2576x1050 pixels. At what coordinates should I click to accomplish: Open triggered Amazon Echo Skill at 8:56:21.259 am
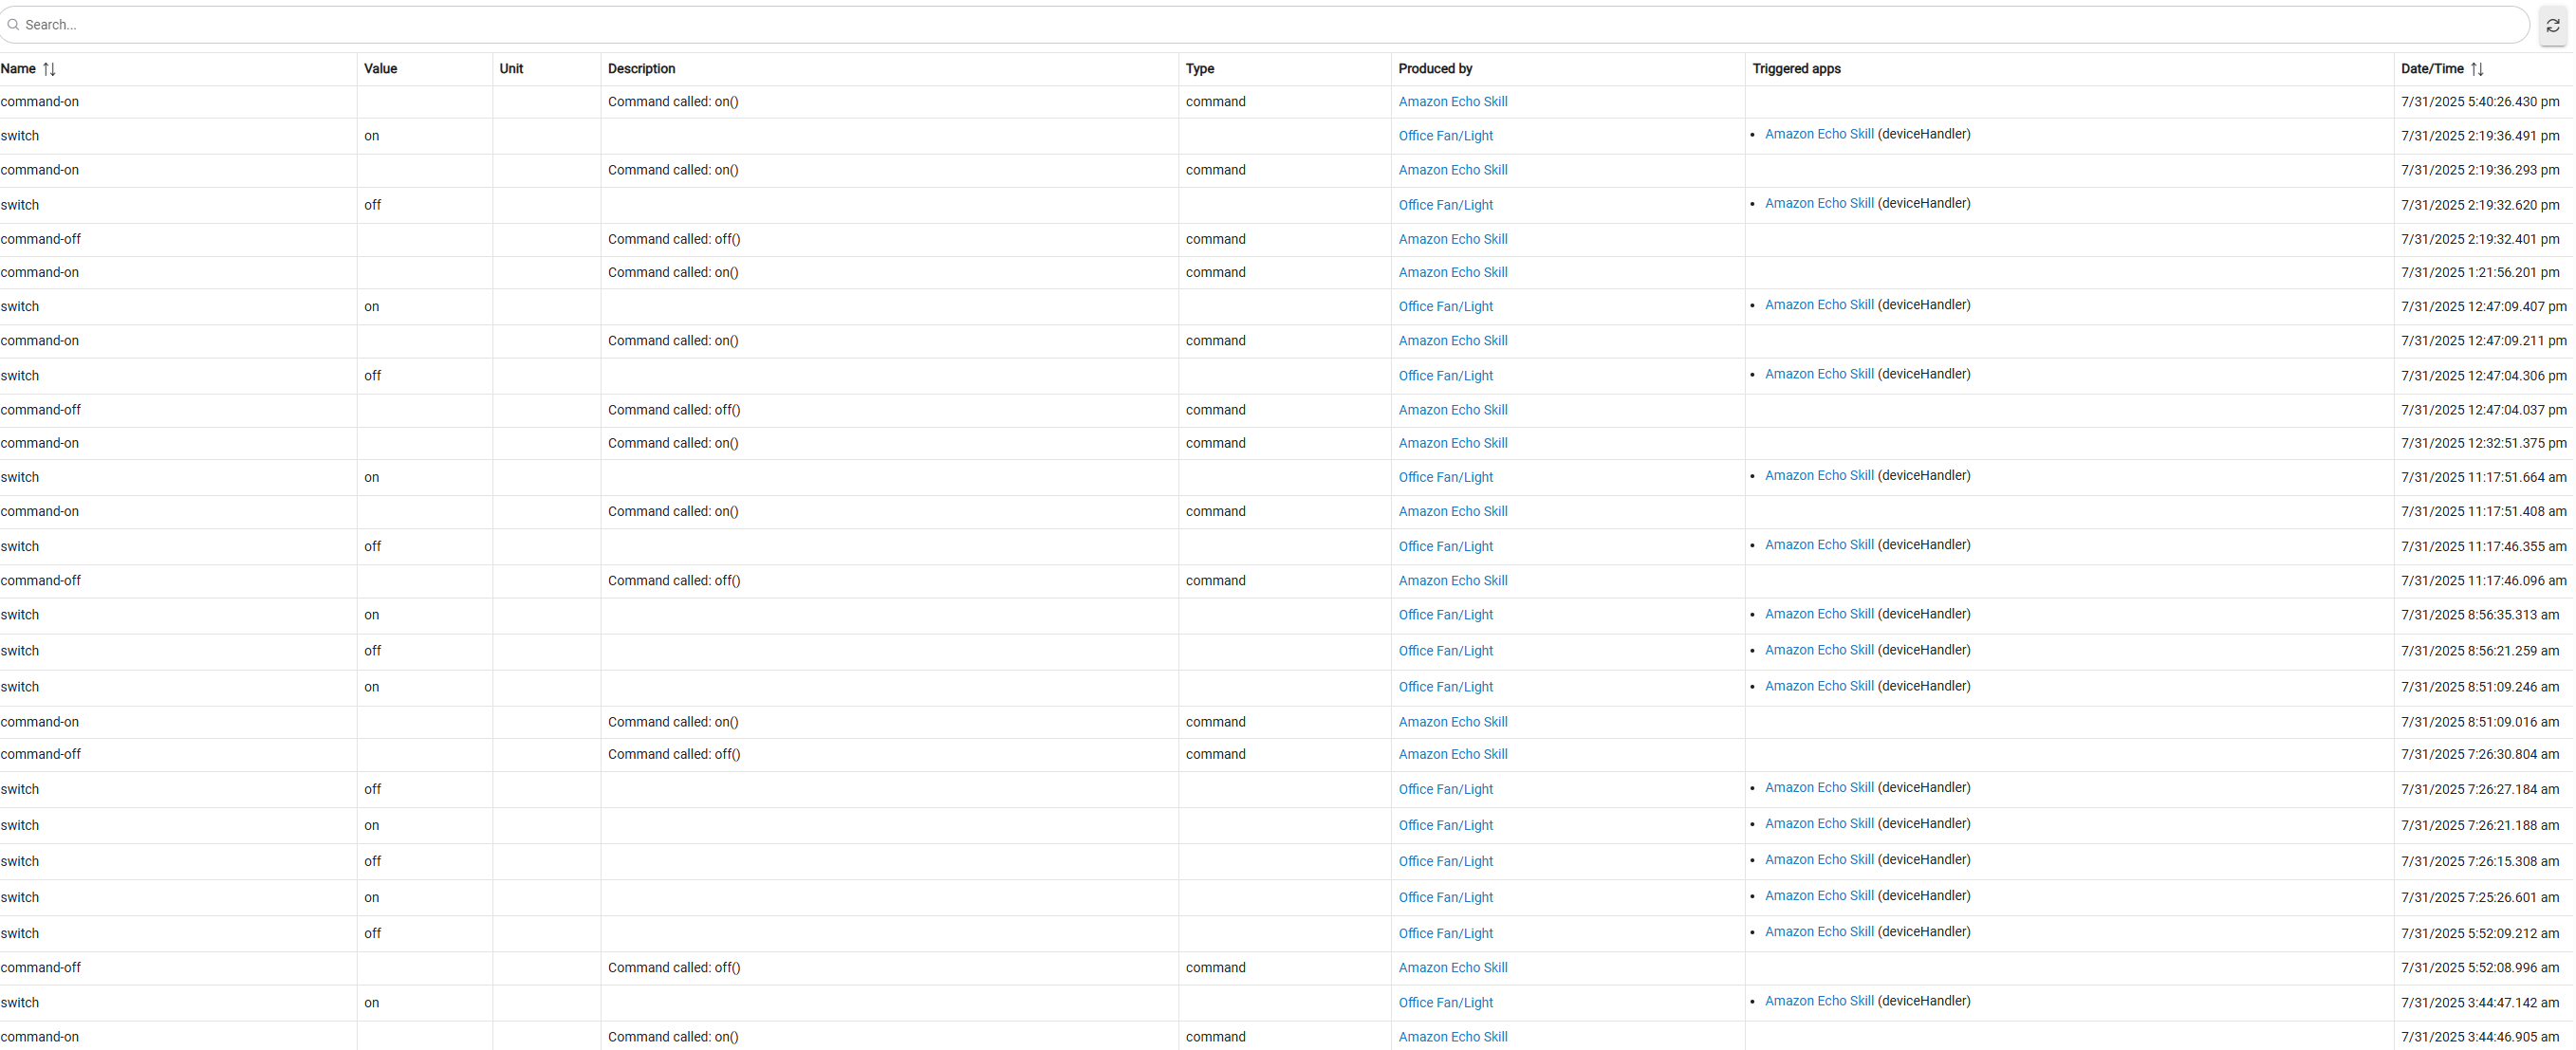1819,650
